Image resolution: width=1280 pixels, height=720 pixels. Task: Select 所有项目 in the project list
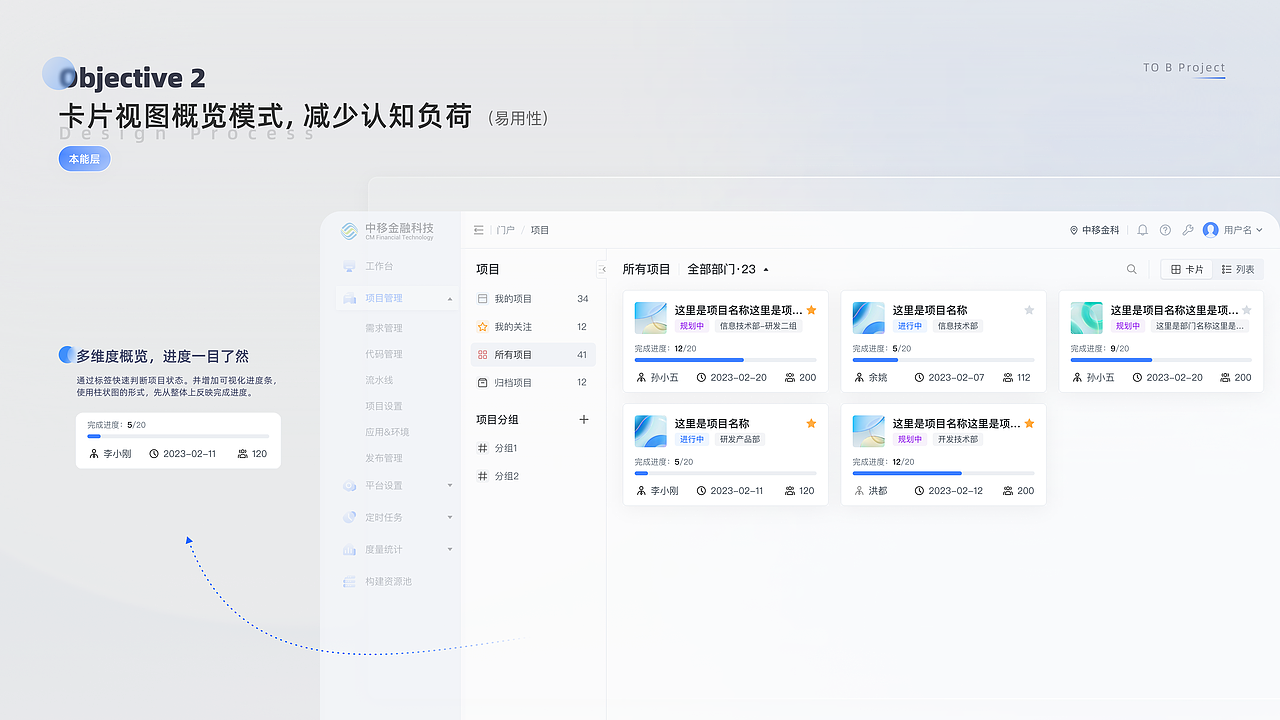(533, 355)
